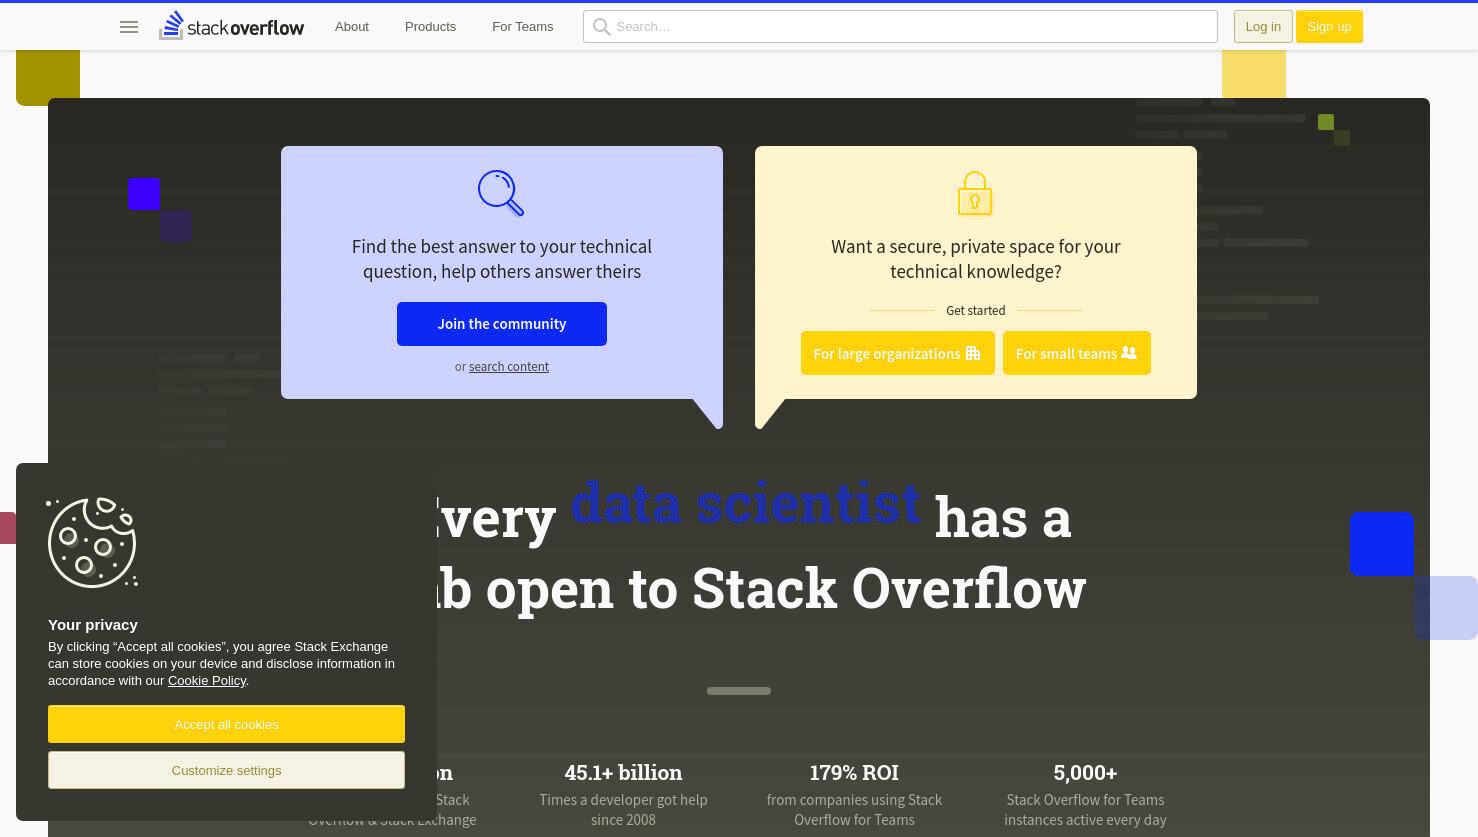Click the gray scroll indicator pill below the headline
Screen dimensions: 1478x837
[739, 691]
